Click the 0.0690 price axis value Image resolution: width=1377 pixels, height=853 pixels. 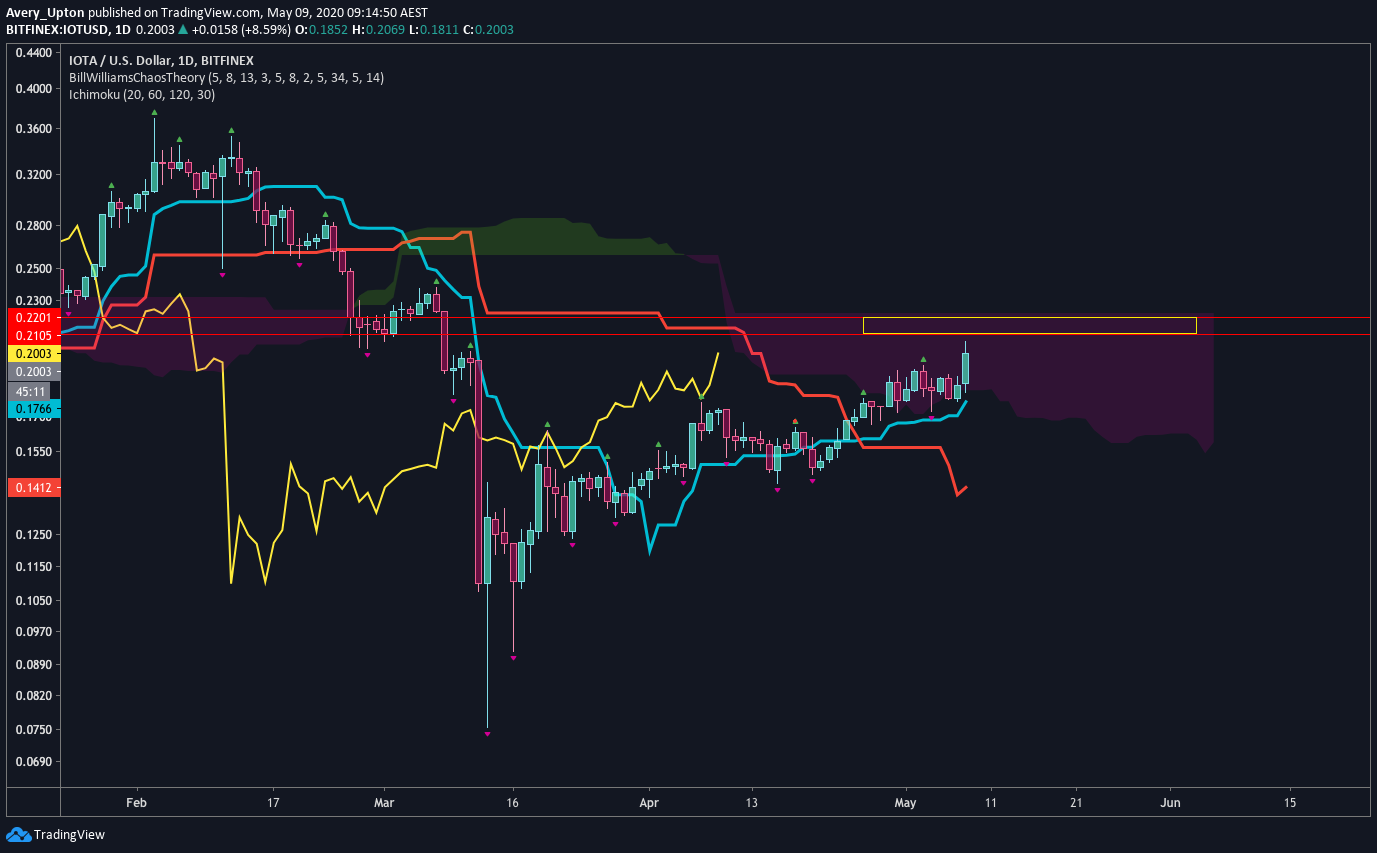click(x=33, y=762)
